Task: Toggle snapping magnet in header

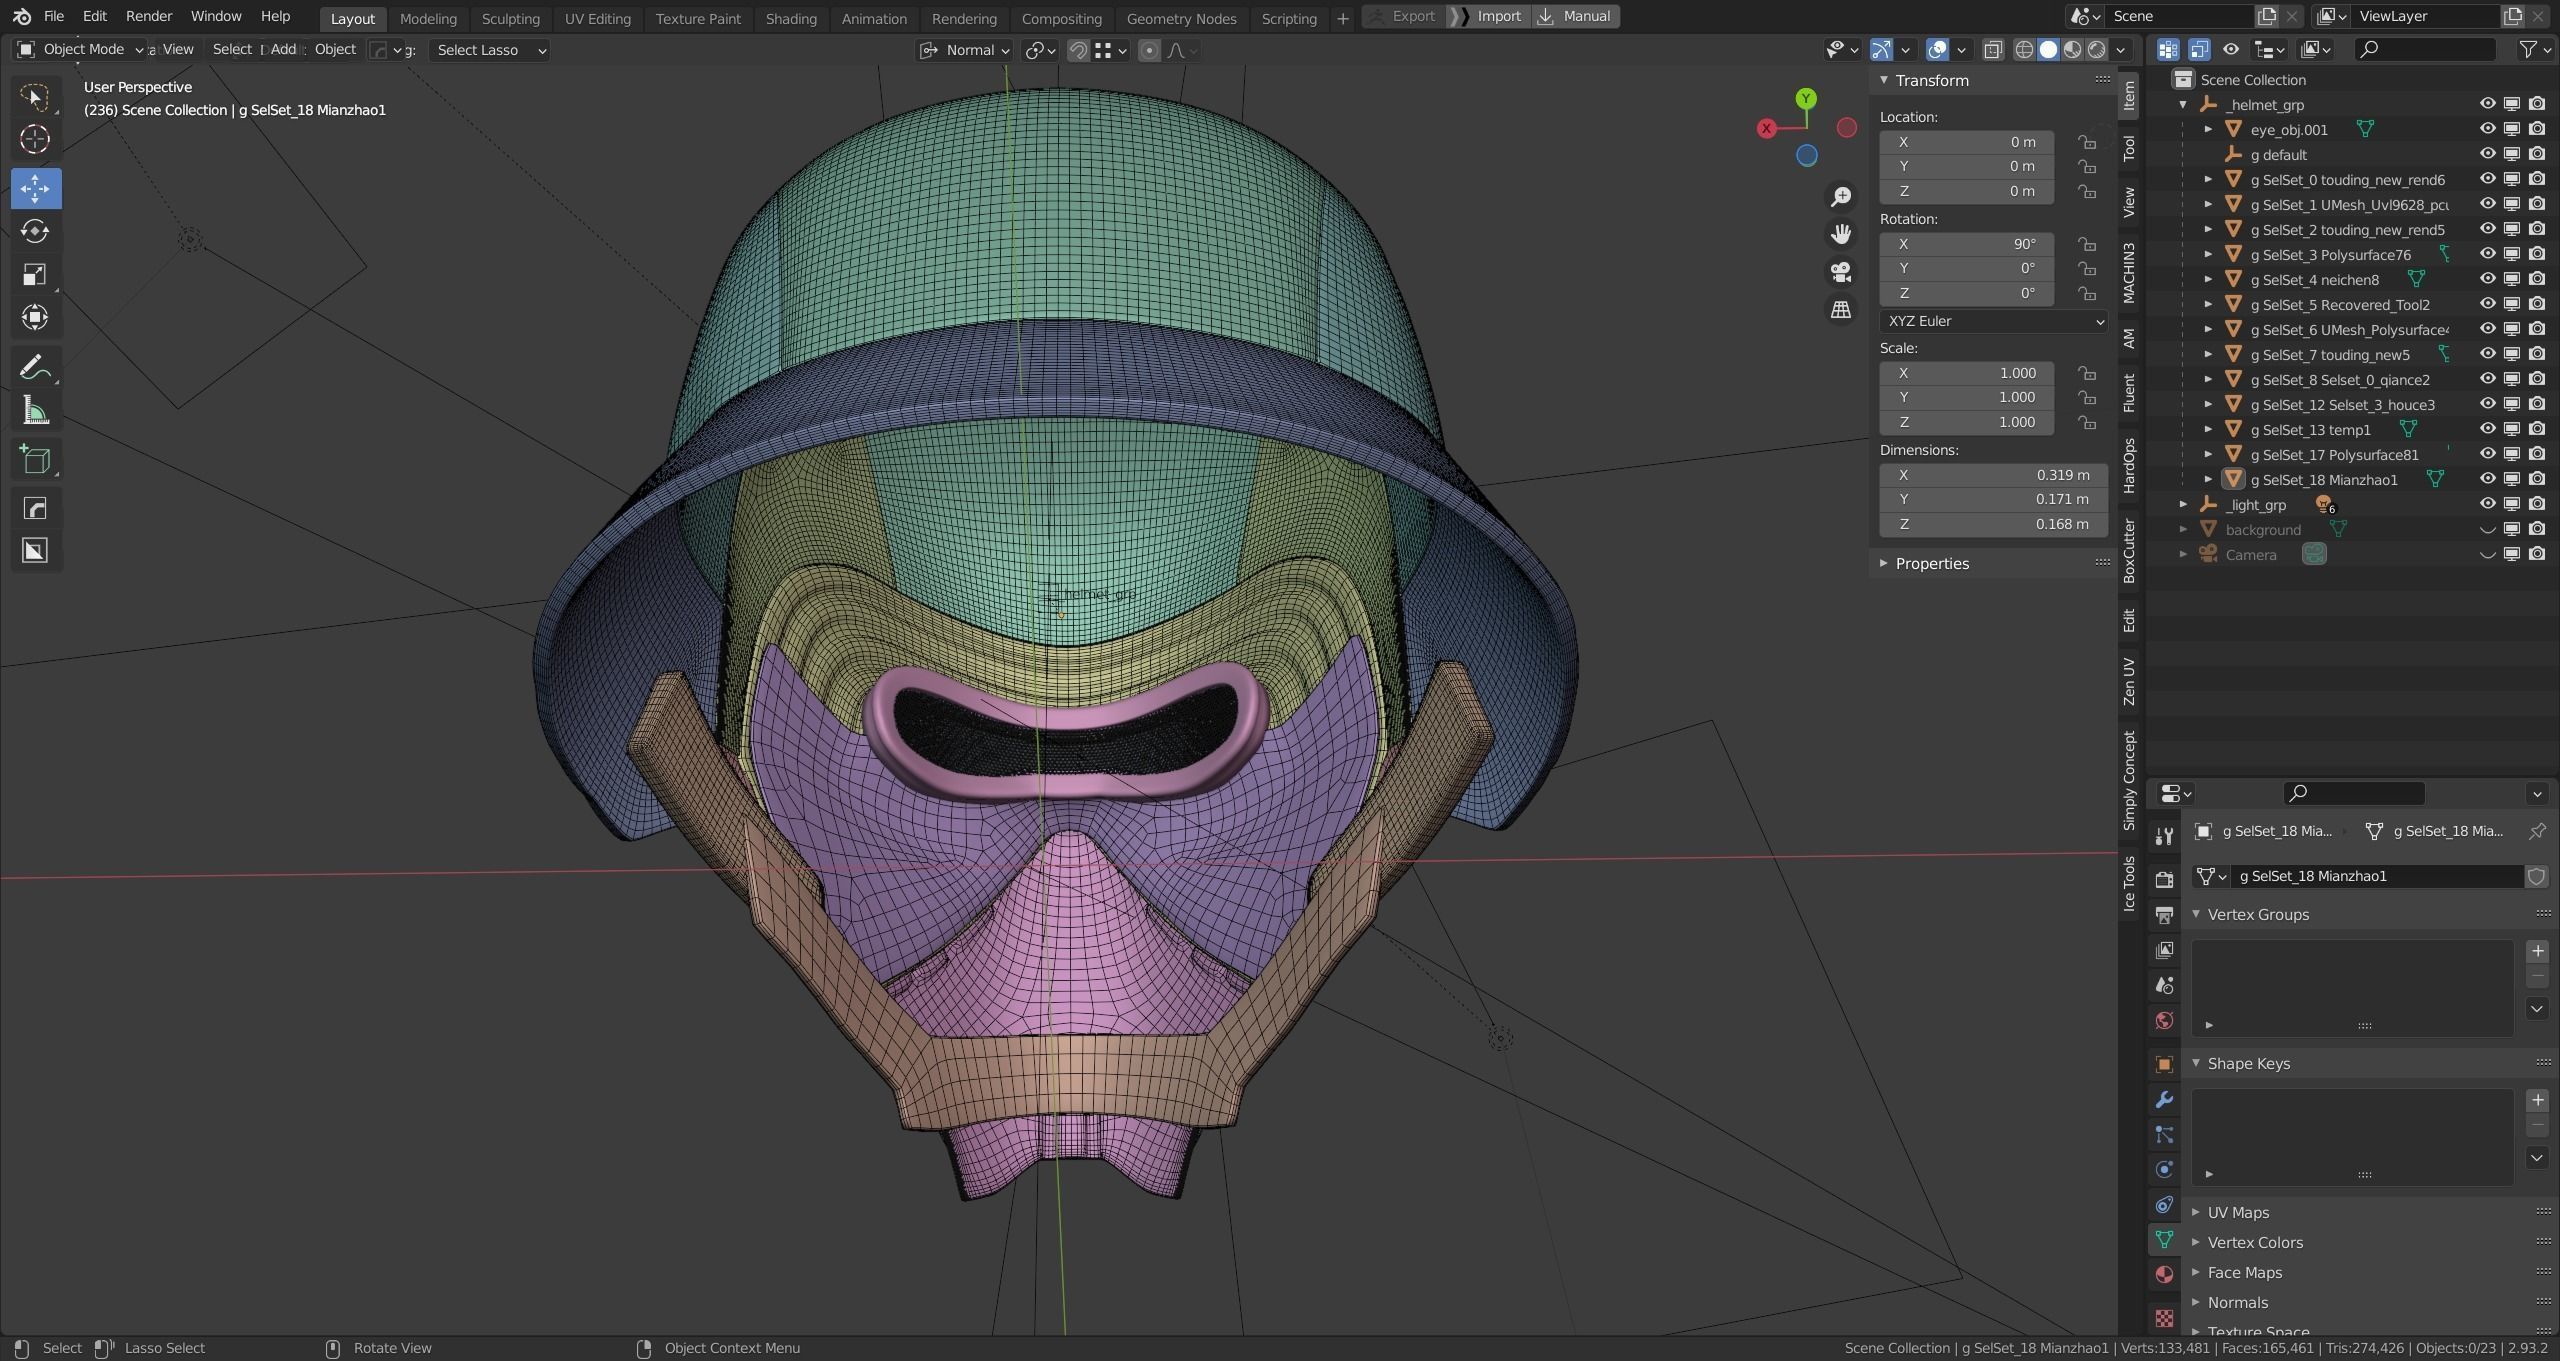Action: [x=1078, y=50]
